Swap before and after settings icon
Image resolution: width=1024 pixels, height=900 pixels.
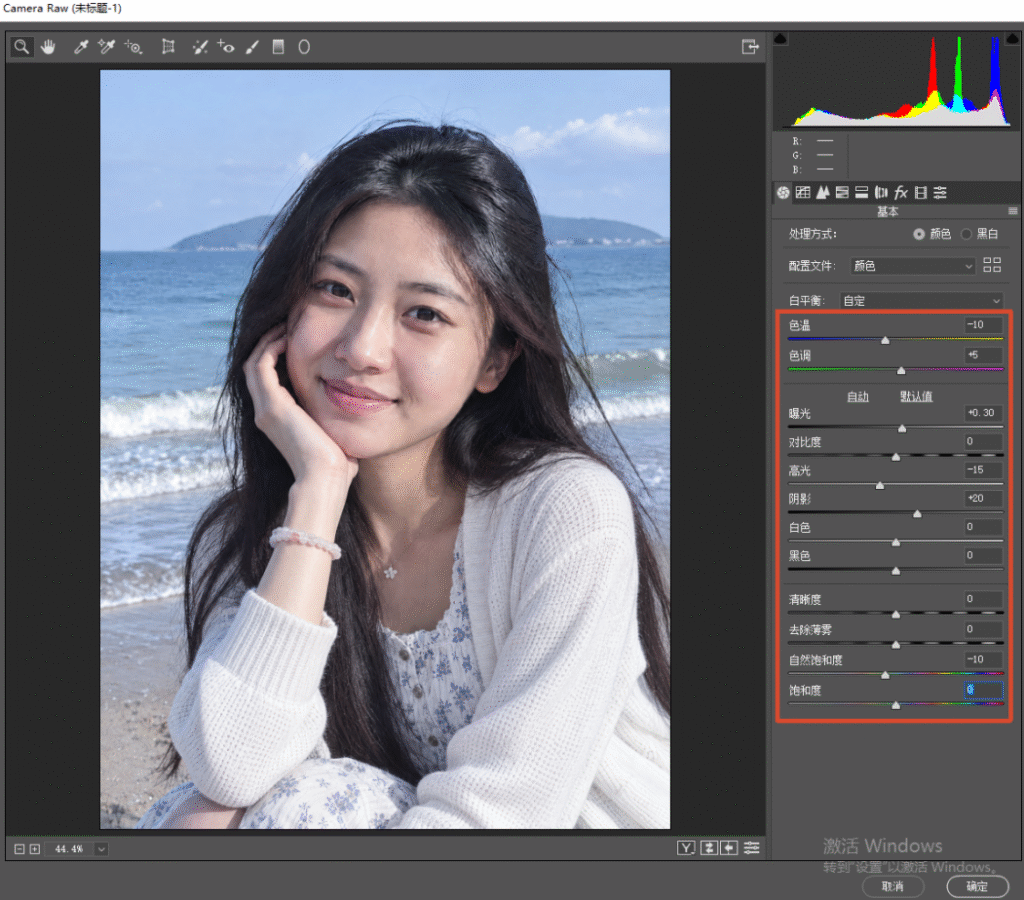[x=709, y=848]
